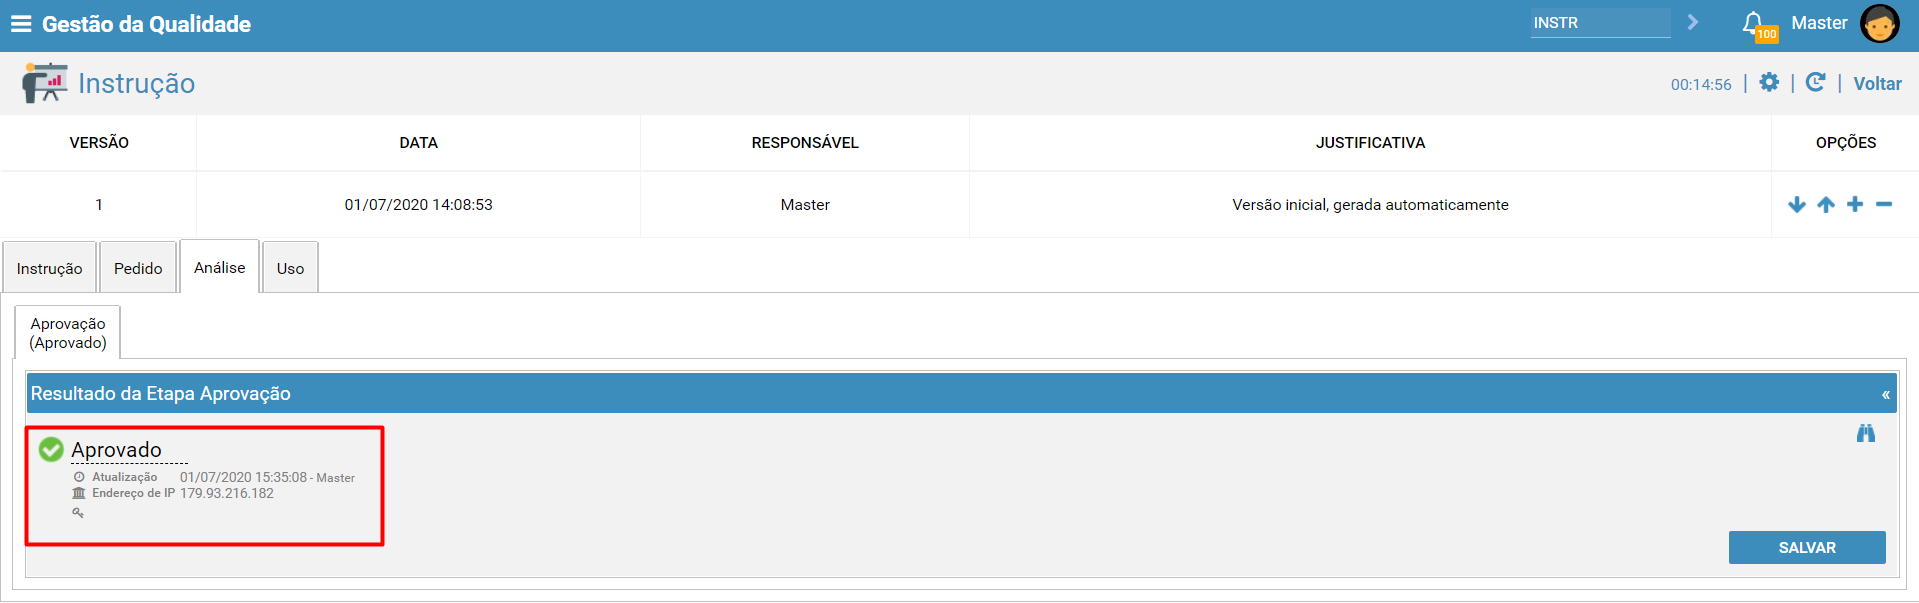Click the small key icon
Image resolution: width=1919 pixels, height=603 pixels.
(x=78, y=513)
